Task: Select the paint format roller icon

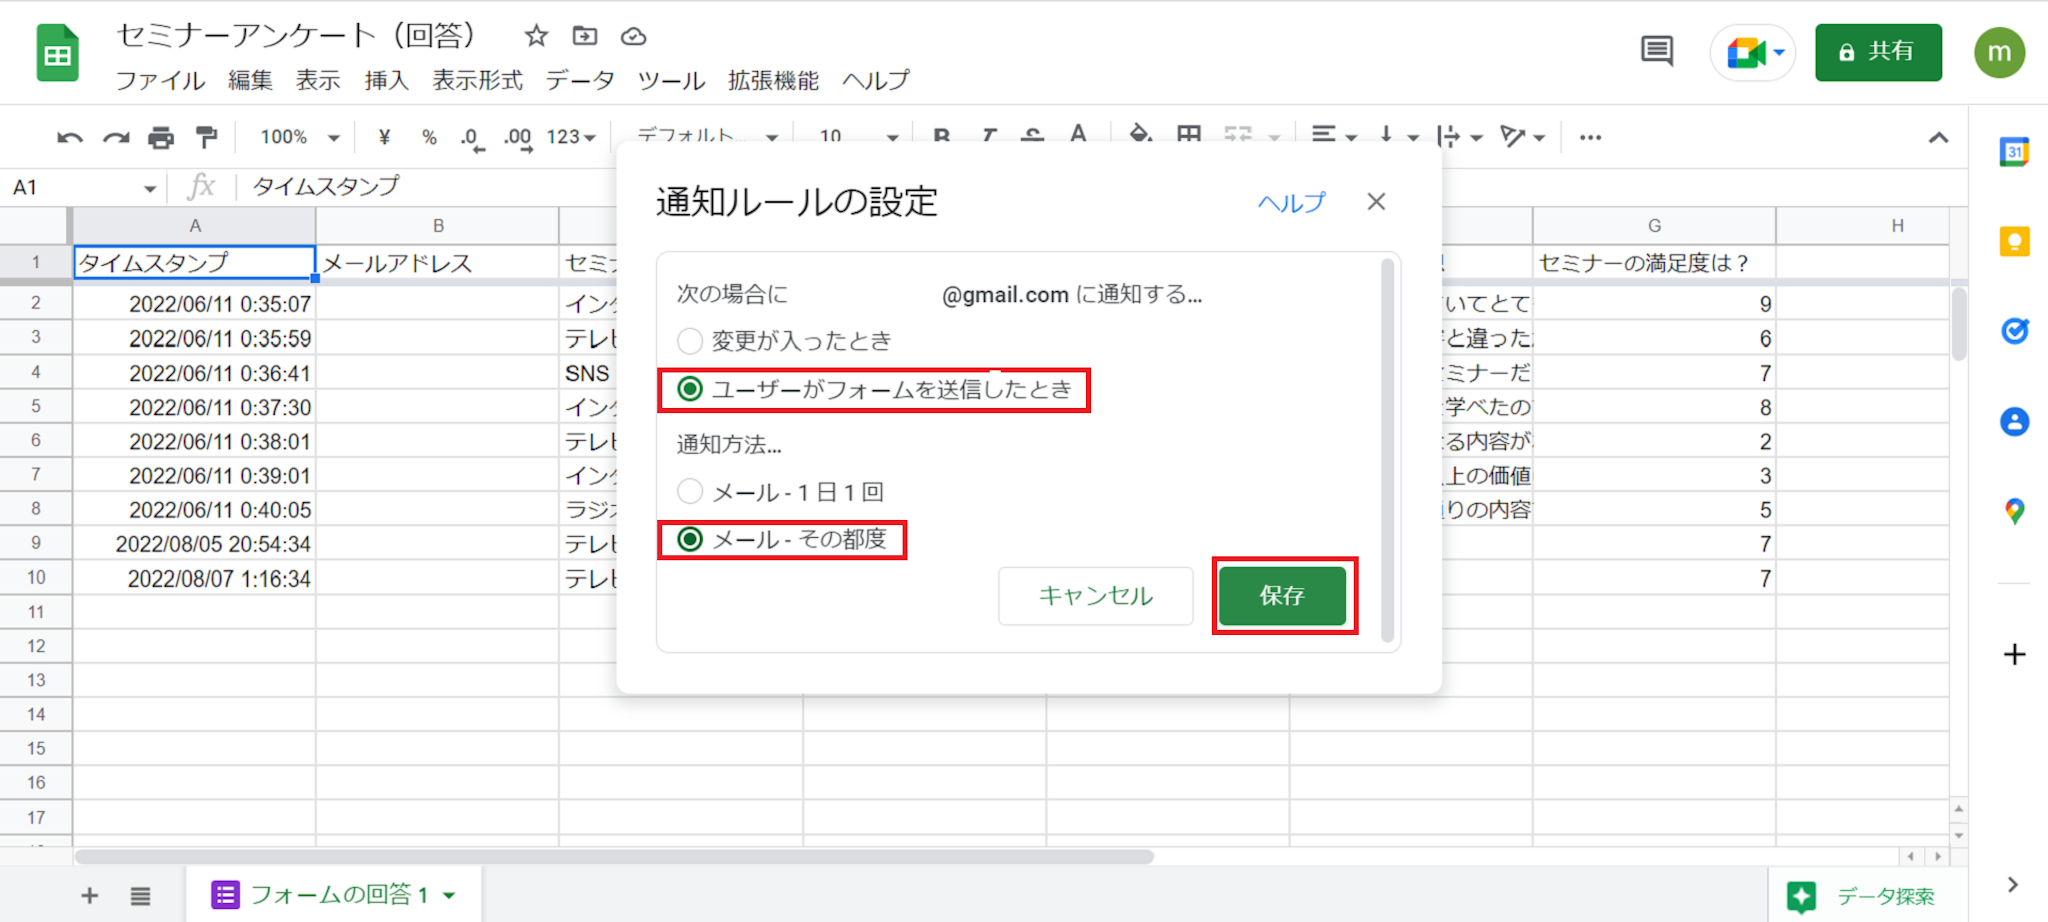Action: pyautogui.click(x=207, y=137)
